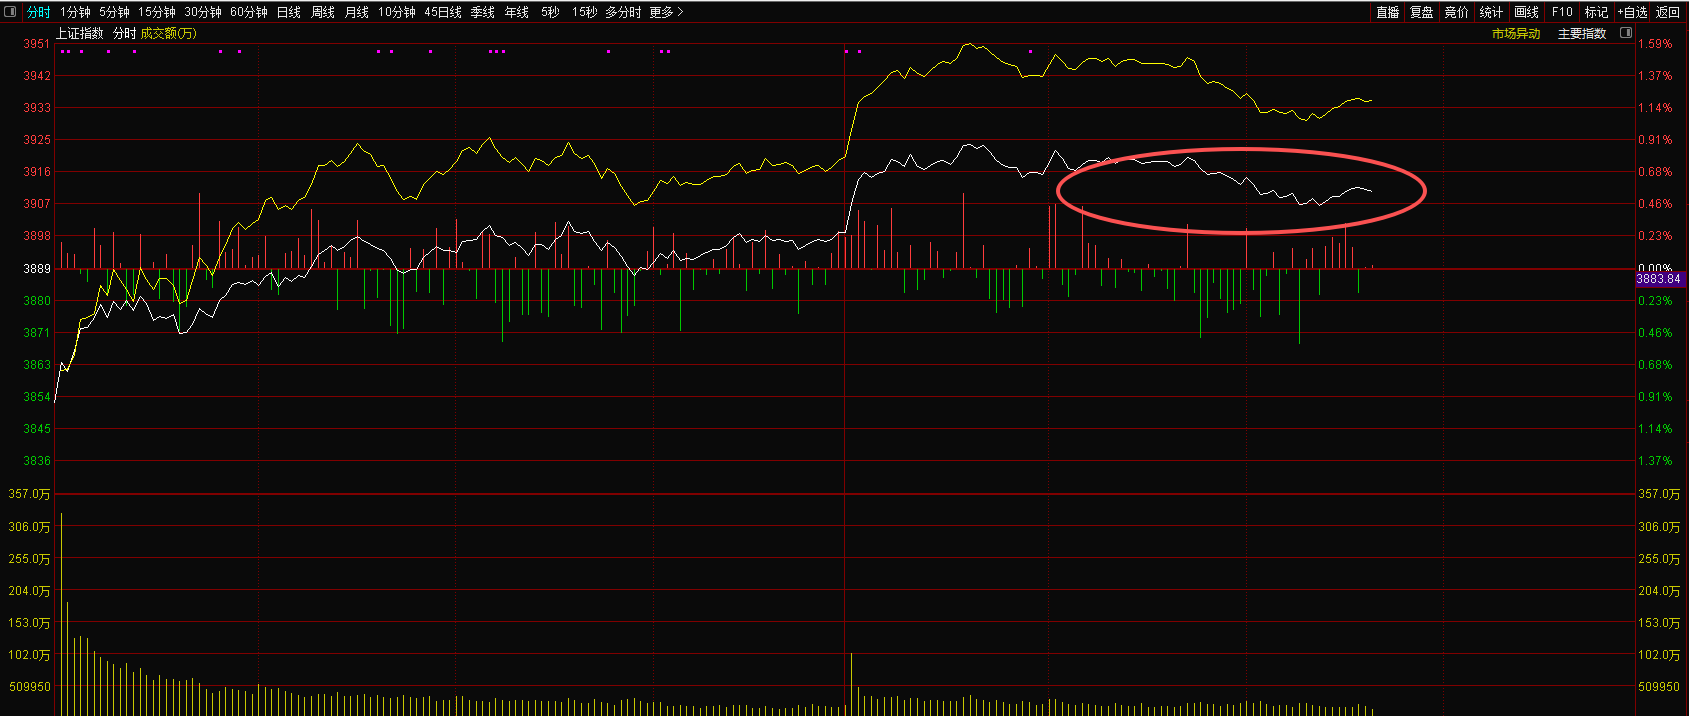Screen dimensions: 1689x716
Task: Click the first magenta event dot on chart
Action: coord(62,51)
